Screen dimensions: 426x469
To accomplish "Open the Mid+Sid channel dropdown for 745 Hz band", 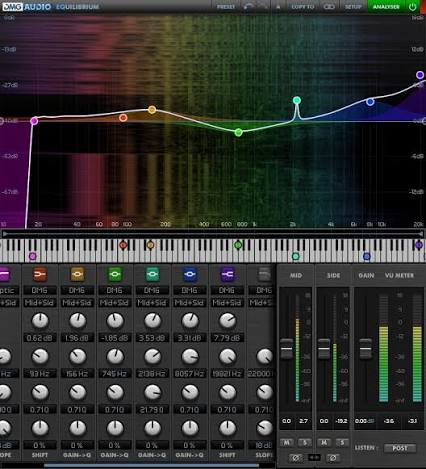I will pos(115,303).
